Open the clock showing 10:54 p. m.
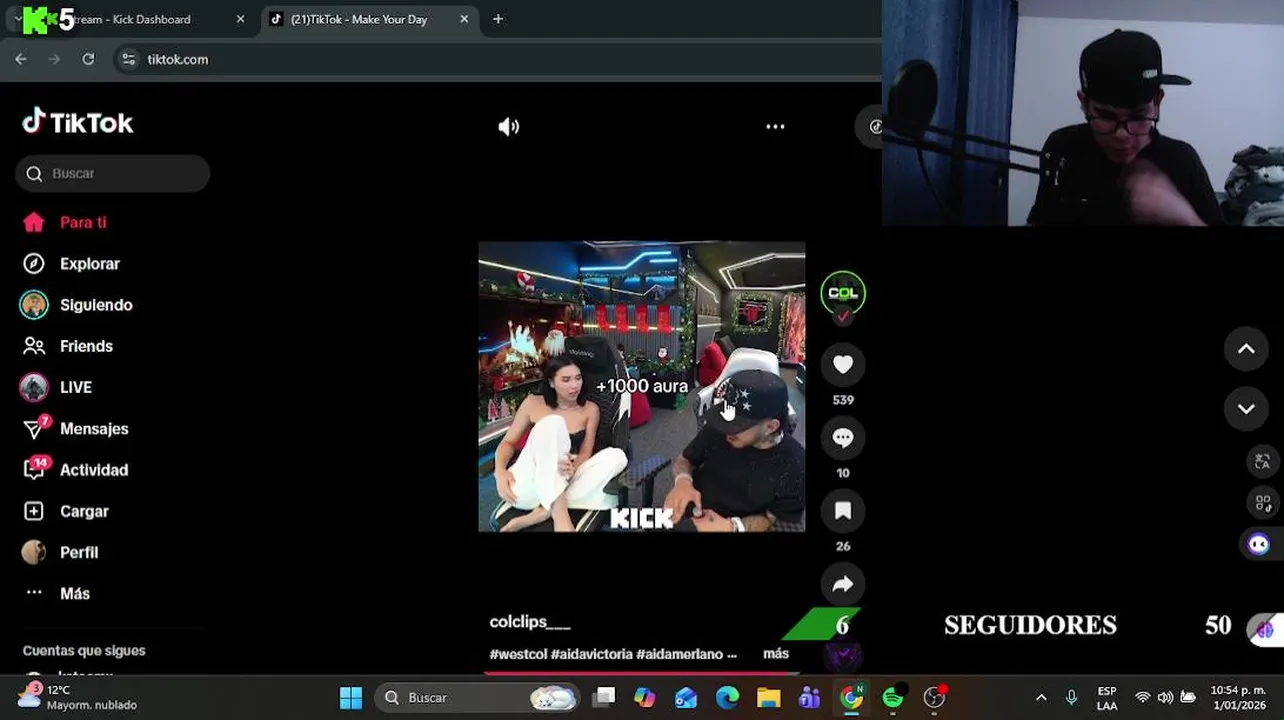Screen dimensions: 1284x720 (1239, 697)
